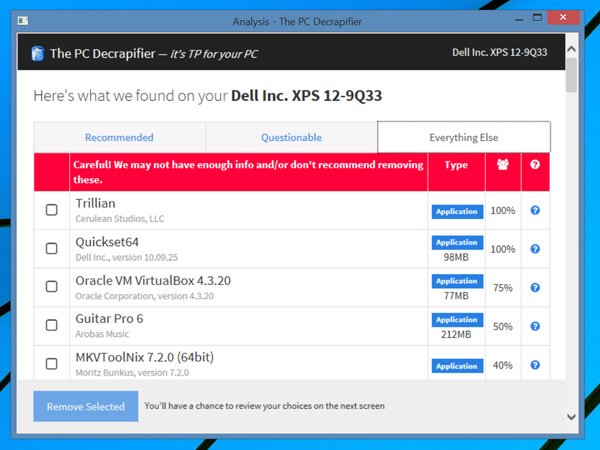Select the Everything Else tab
The image size is (600, 450).
[464, 137]
